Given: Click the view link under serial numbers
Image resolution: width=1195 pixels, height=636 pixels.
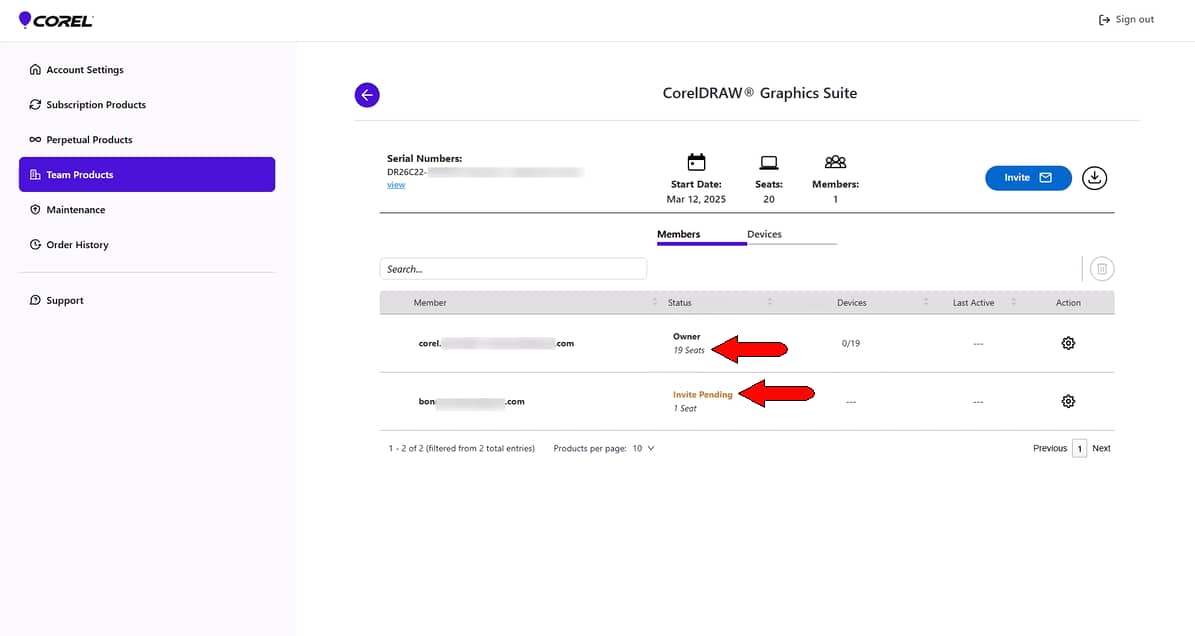Looking at the screenshot, I should click(396, 185).
